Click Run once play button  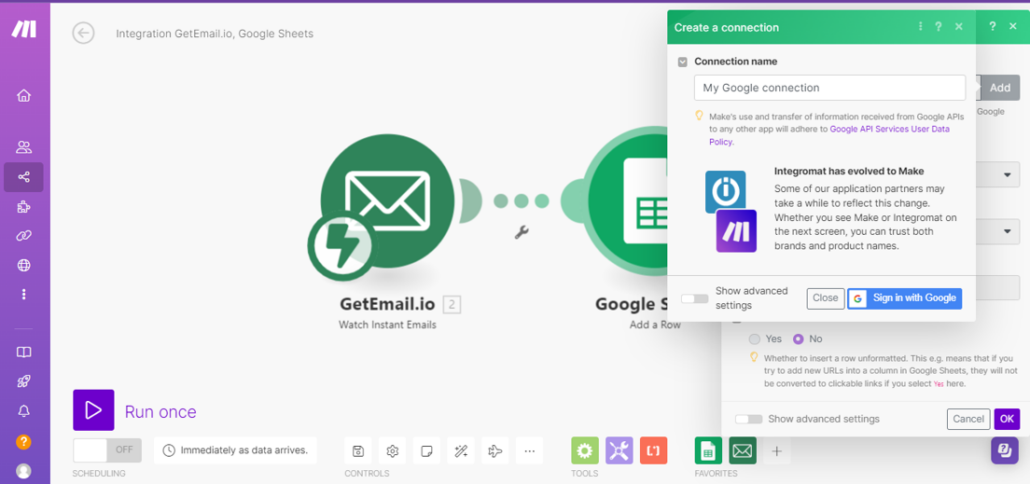(93, 410)
